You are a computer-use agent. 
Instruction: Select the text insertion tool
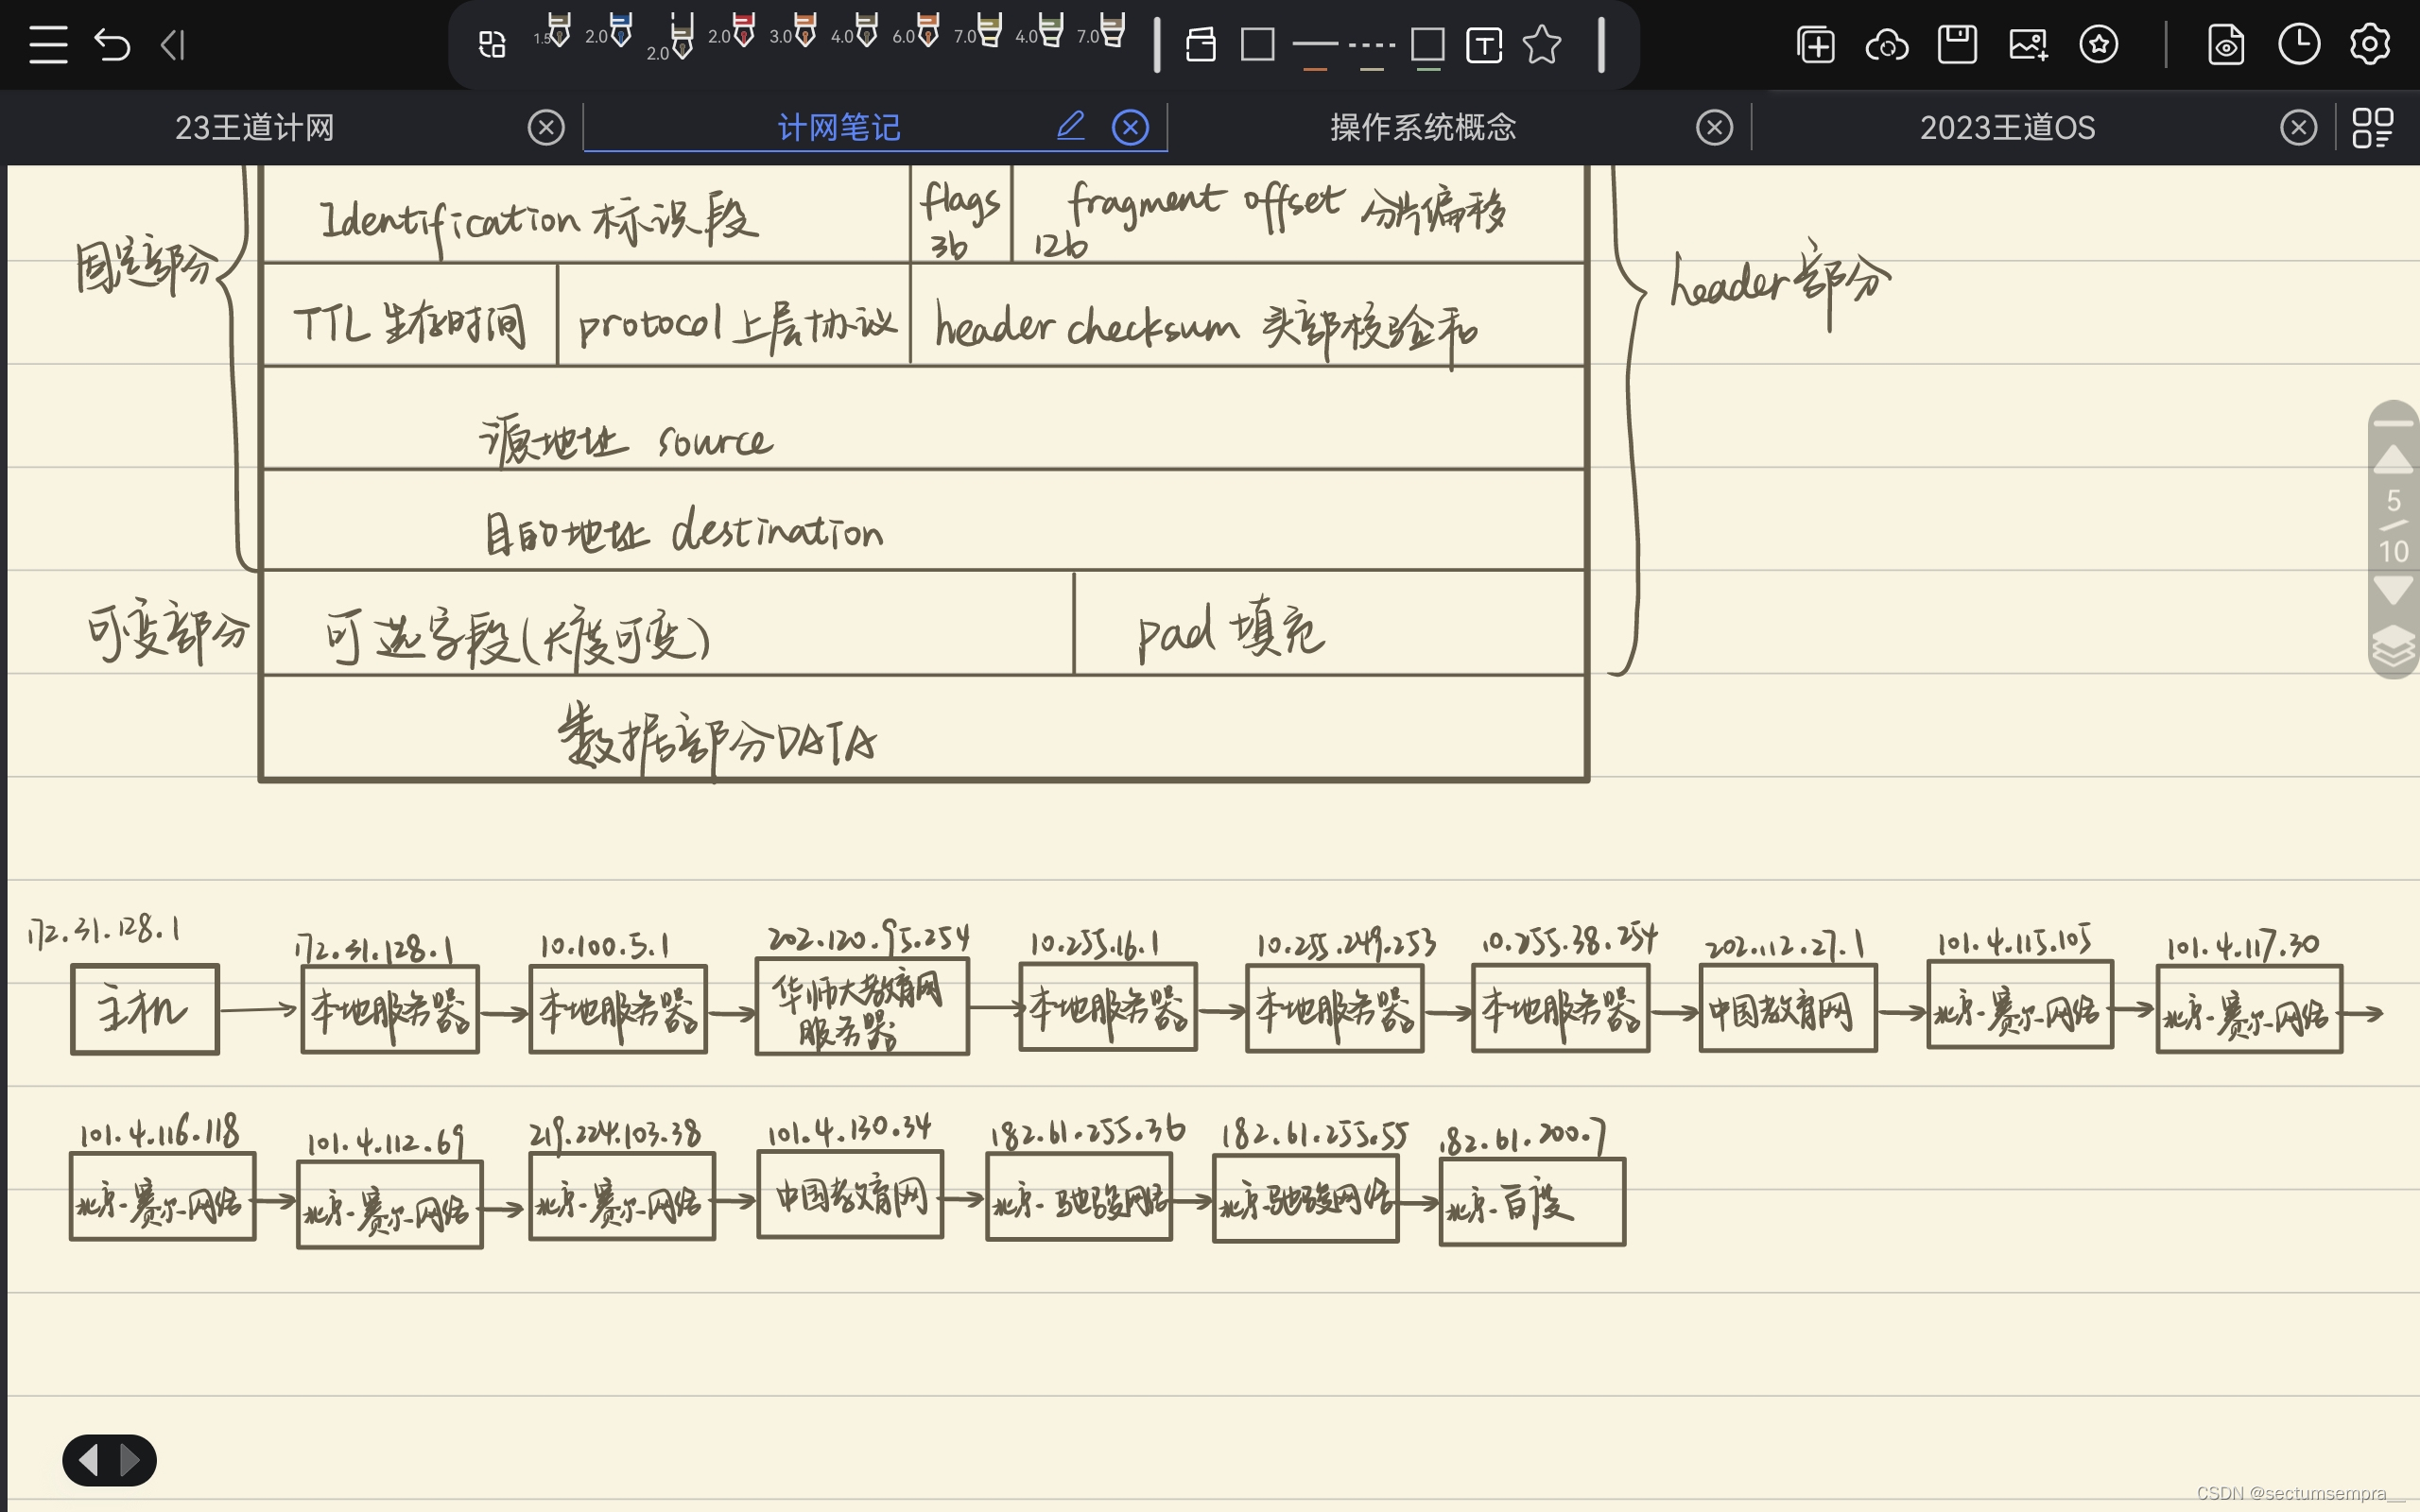click(1485, 45)
